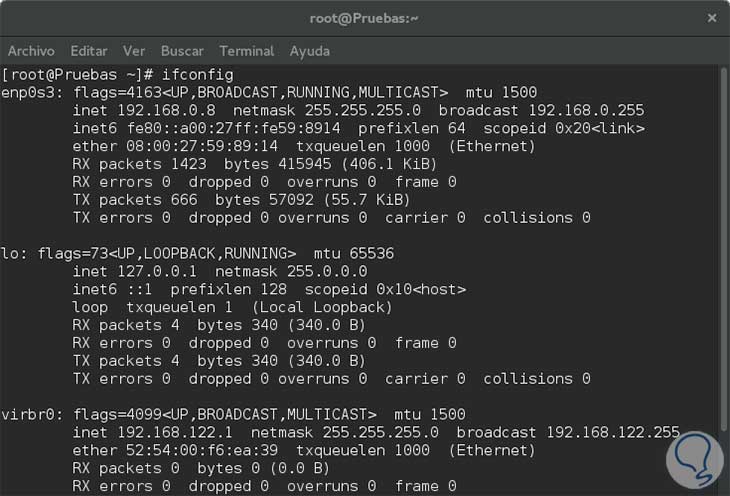
Task: Click the lo loopback interface name
Action: (10, 253)
